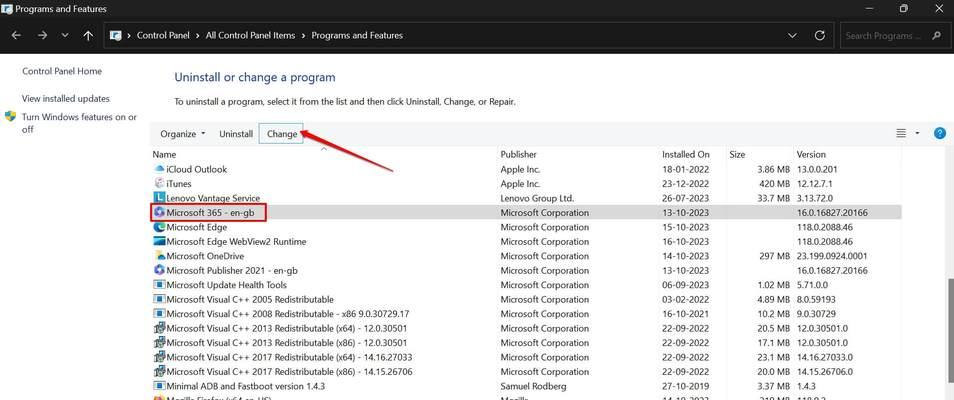Select Visual C++ 2008 Redistributable icon
The width and height of the screenshot is (954, 400).
tap(159, 314)
